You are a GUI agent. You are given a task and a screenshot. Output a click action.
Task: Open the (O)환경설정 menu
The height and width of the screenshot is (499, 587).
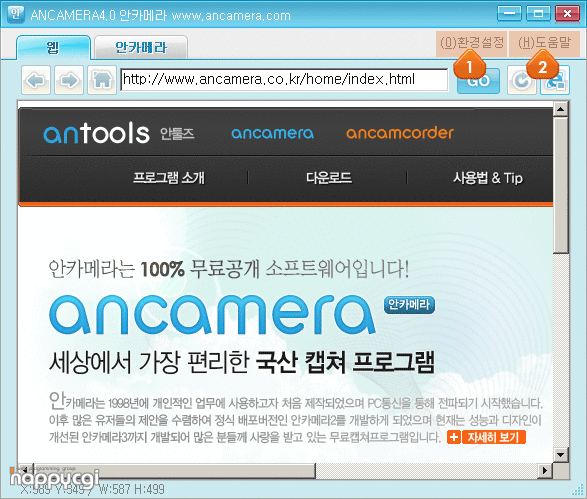click(472, 43)
